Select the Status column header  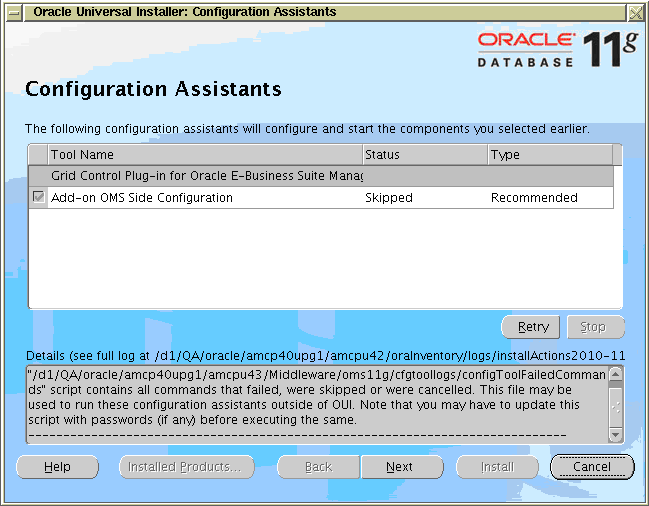point(425,155)
